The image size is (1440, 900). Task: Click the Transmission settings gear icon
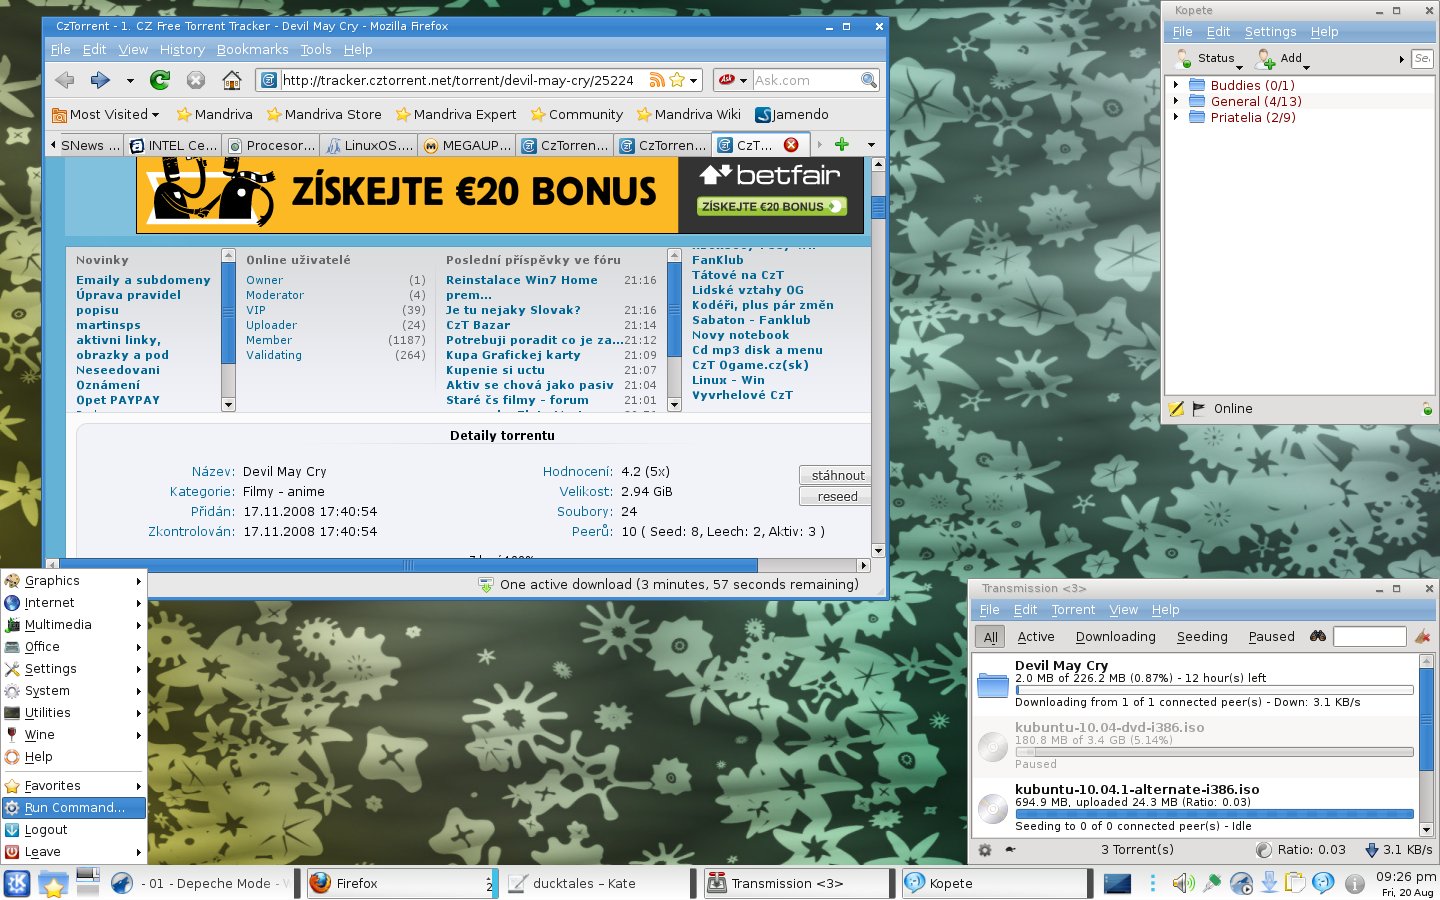pos(985,849)
